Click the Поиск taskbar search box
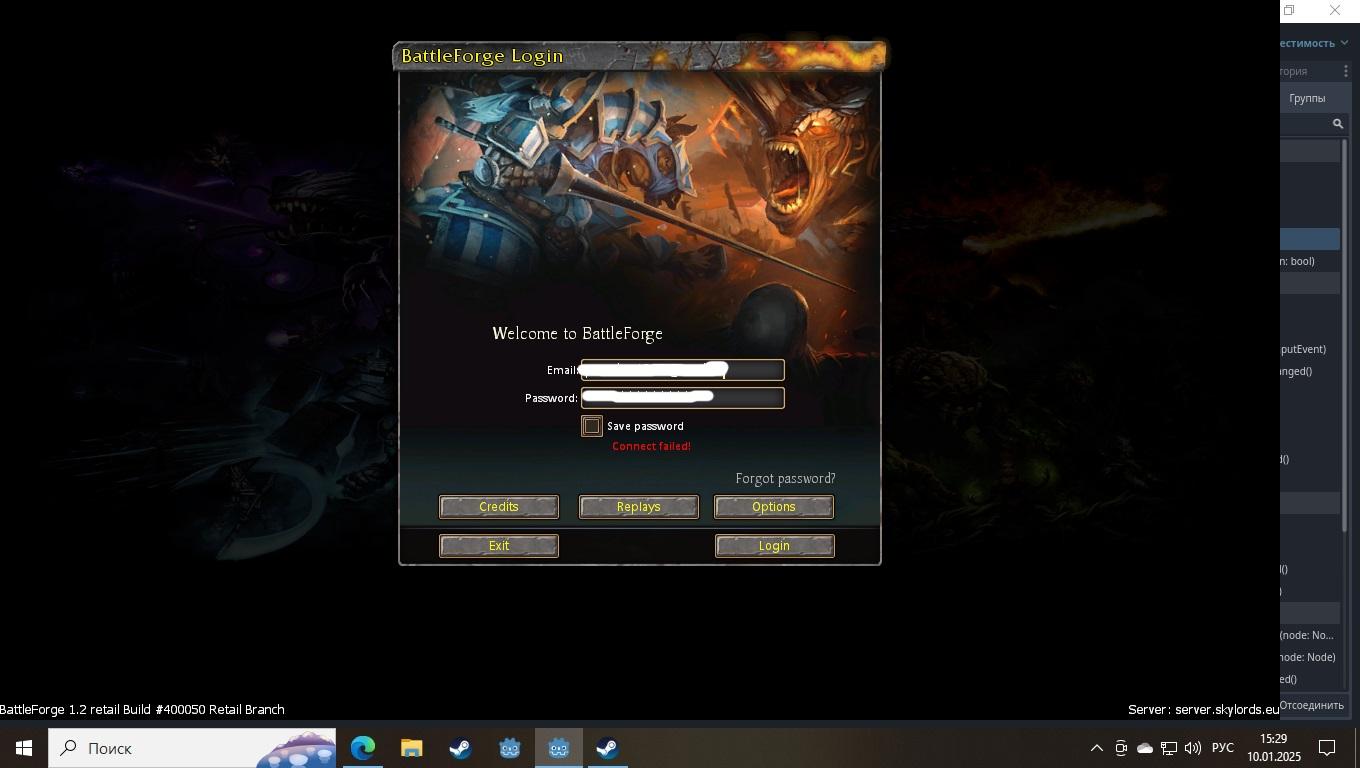Image resolution: width=1360 pixels, height=768 pixels. 192,748
